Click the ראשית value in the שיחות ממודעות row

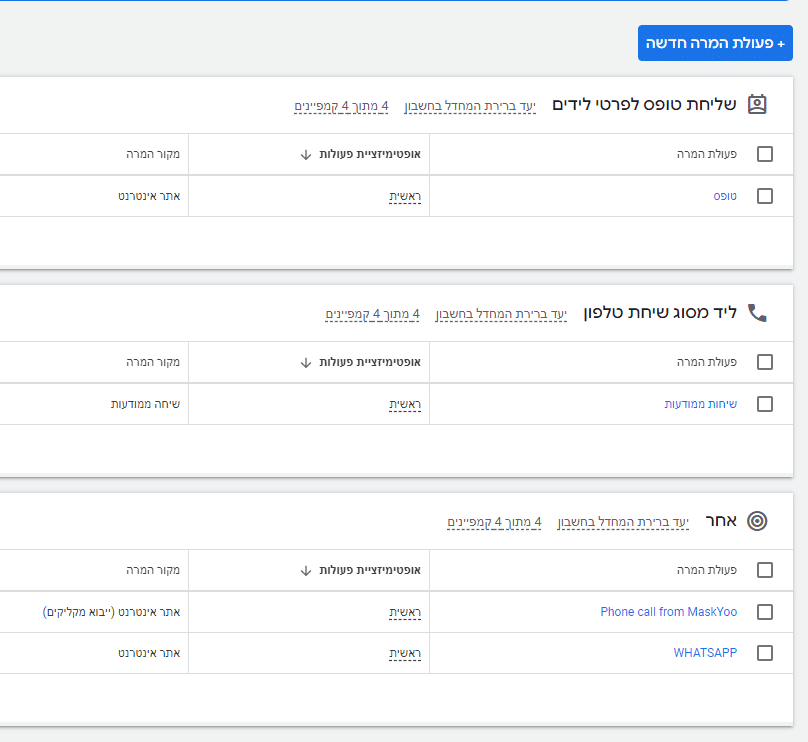(x=405, y=404)
